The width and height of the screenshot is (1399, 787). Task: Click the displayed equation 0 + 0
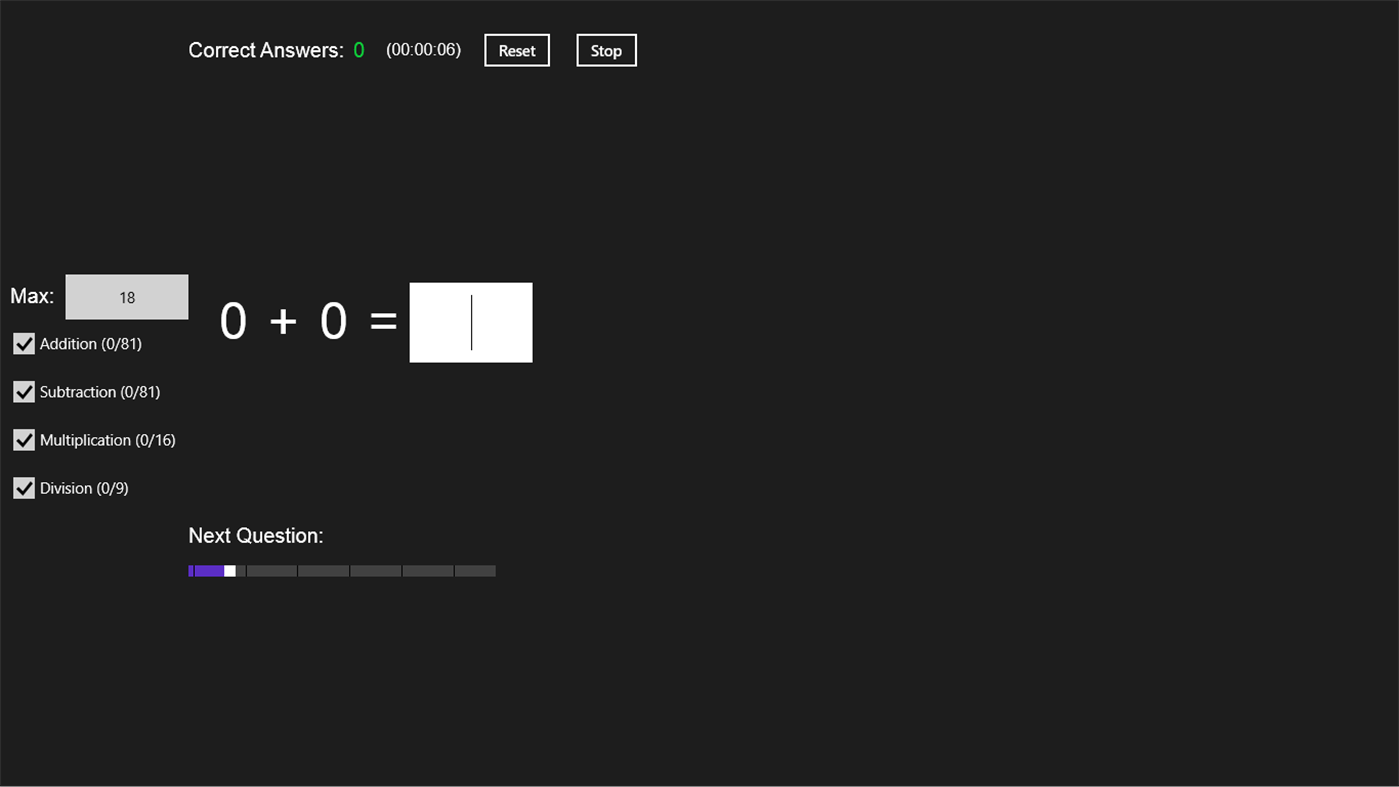pyautogui.click(x=283, y=321)
